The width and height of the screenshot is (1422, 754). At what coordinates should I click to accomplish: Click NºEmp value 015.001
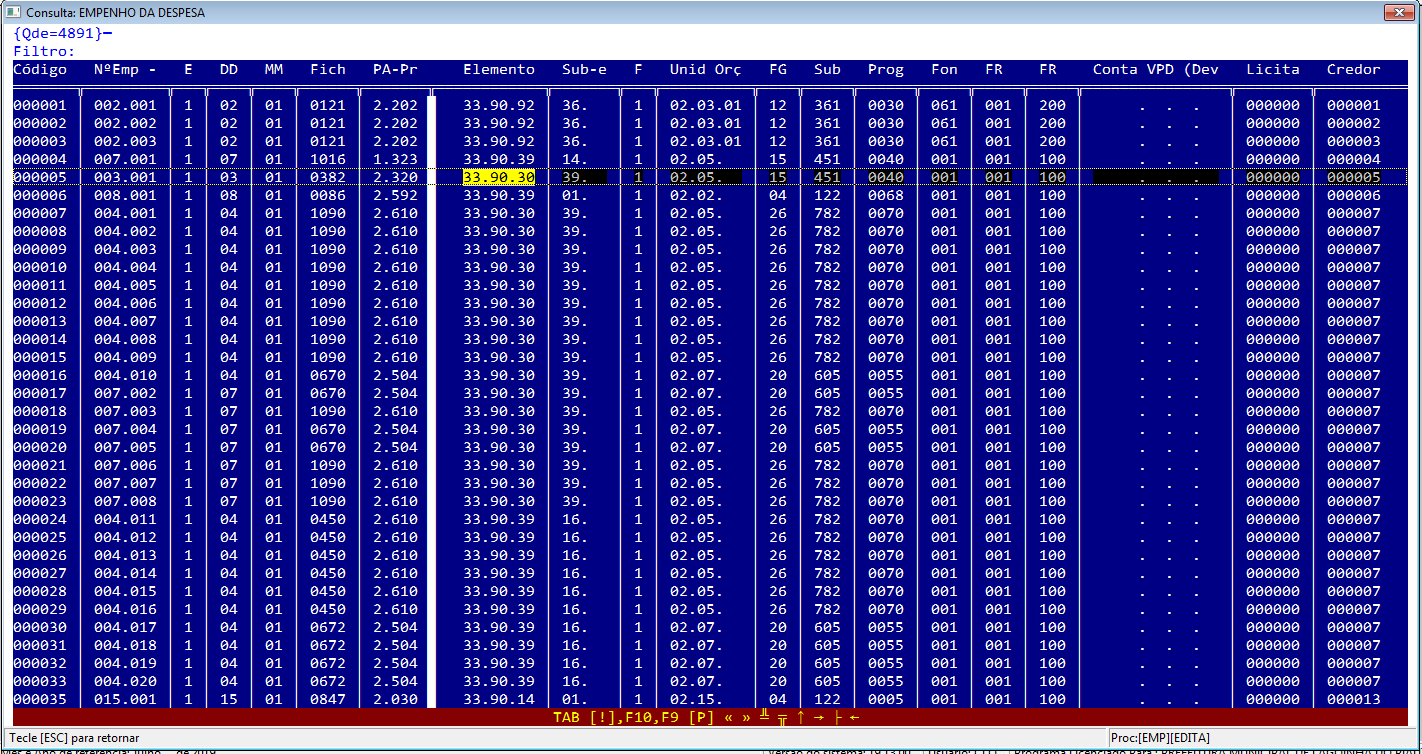(x=125, y=700)
